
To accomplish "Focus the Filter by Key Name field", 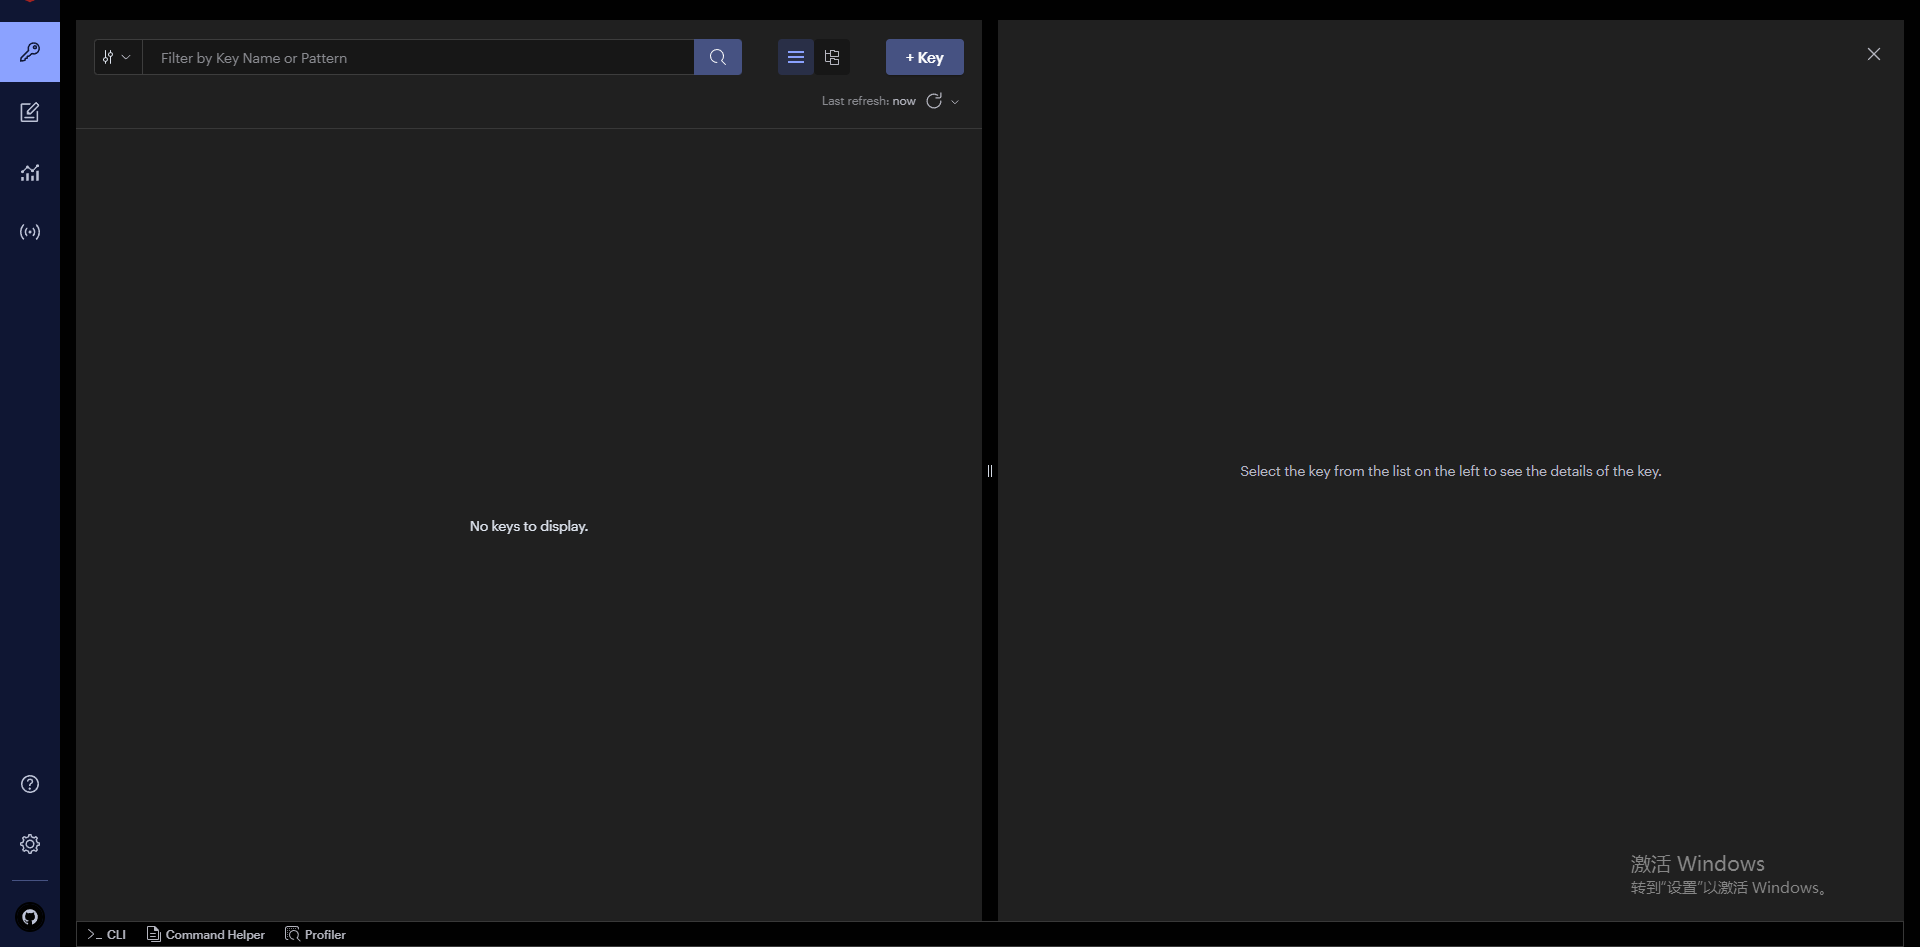I will coord(418,58).
